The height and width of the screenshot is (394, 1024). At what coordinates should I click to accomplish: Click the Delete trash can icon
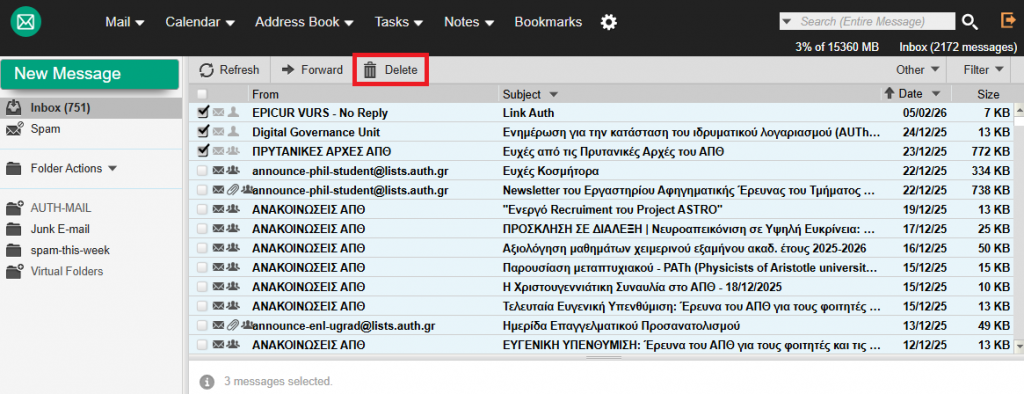(370, 70)
